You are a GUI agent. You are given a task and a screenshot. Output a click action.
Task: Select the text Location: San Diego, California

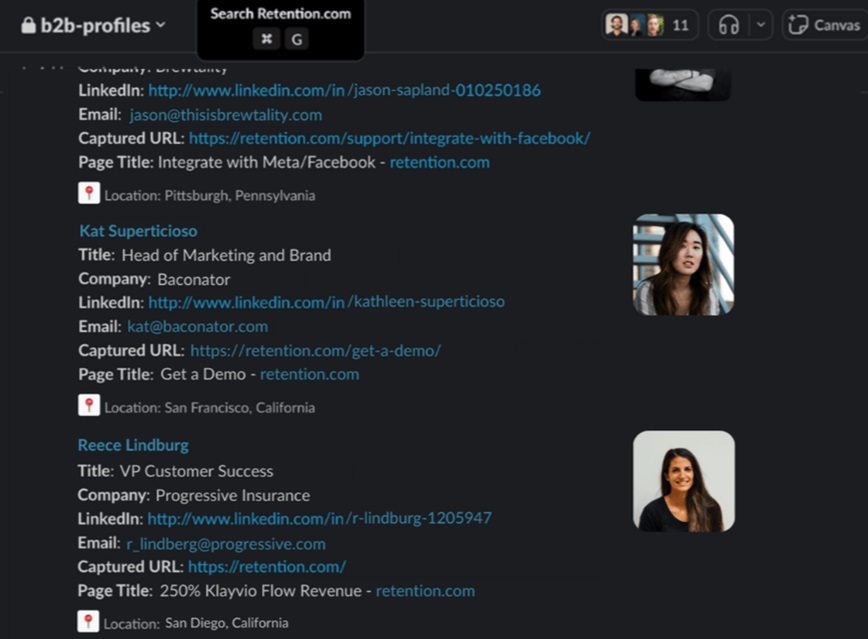pos(196,623)
